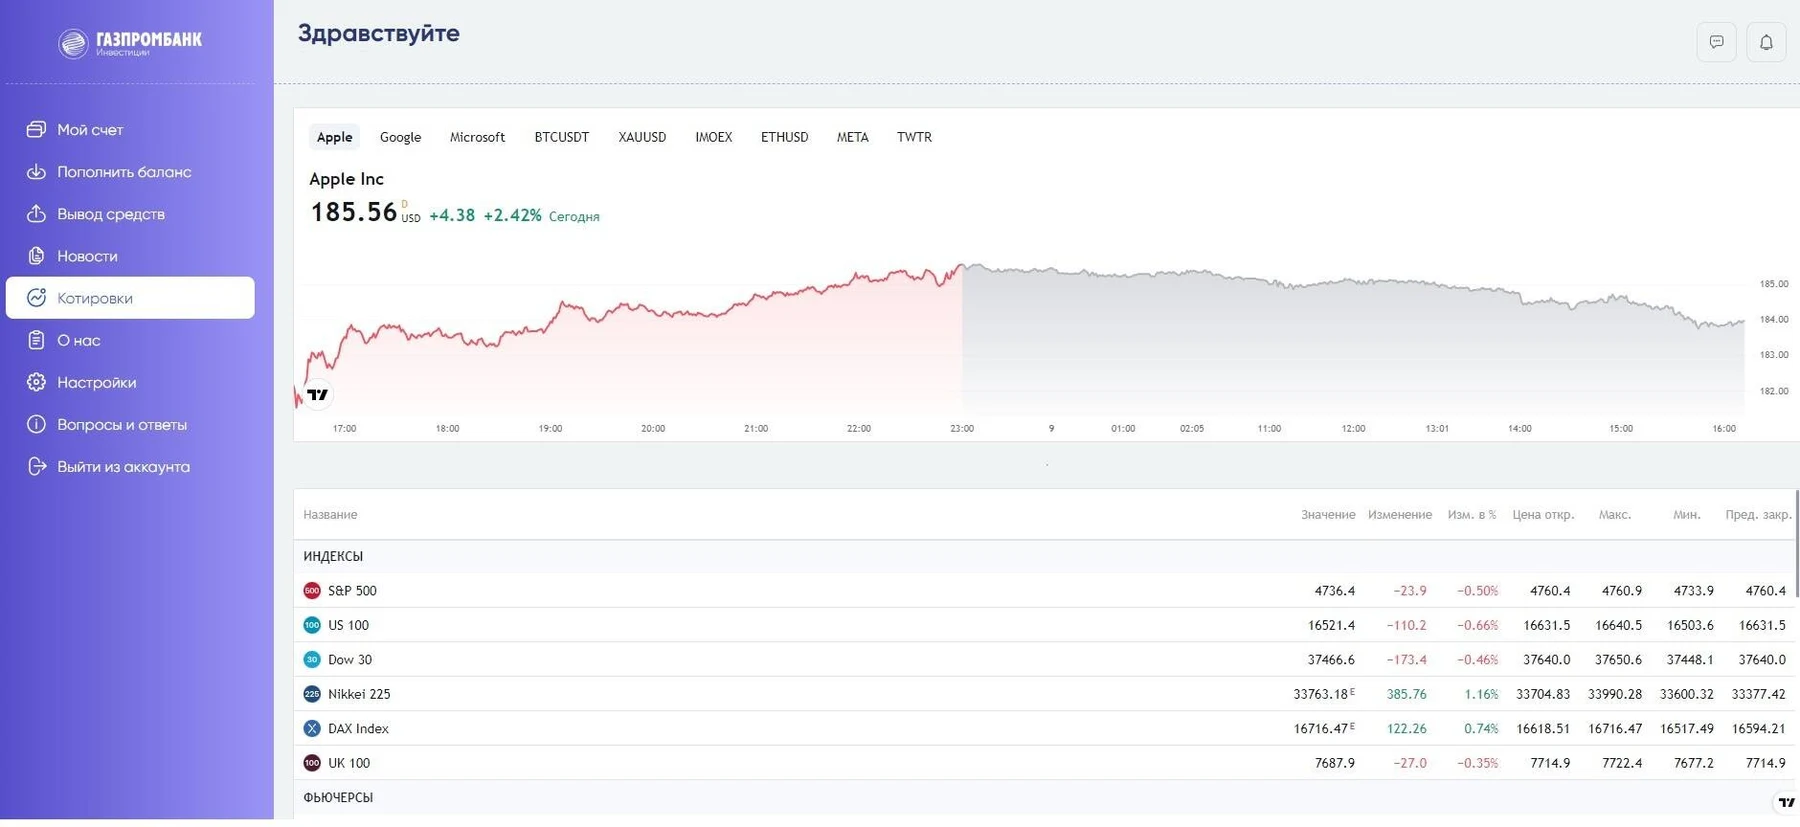Open Вывод средств page
Screen dimensions: 1800x827
point(130,213)
